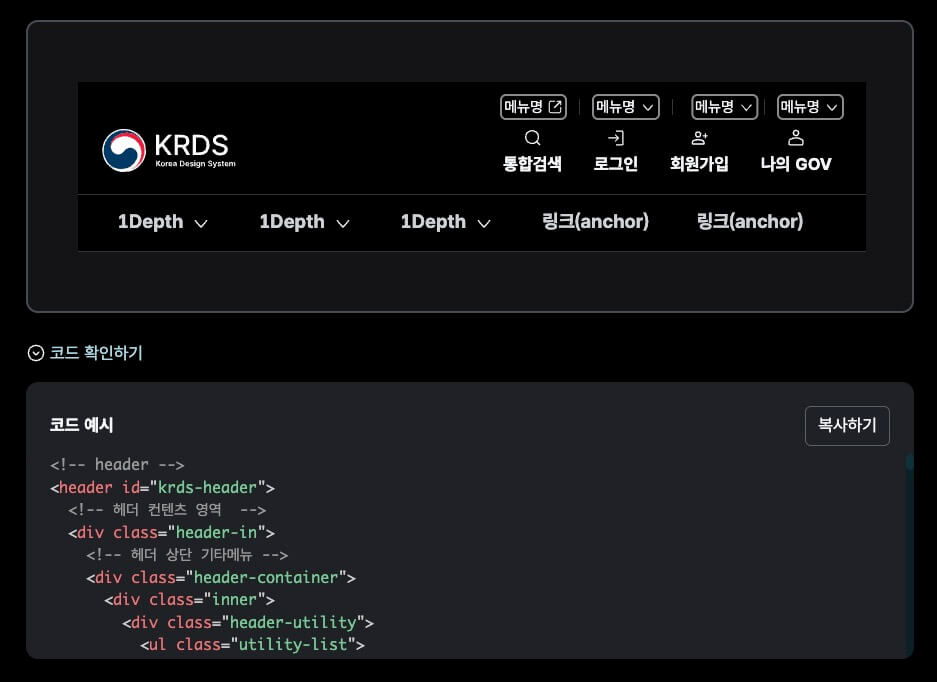
Task: Click the '<!-- header -->' comment line
Action: coord(117,464)
